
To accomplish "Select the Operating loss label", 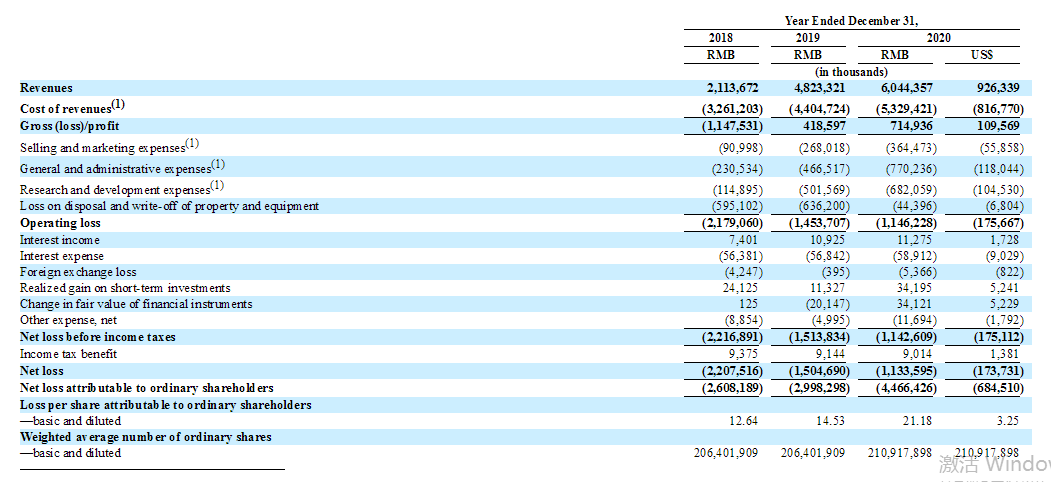I will (x=60, y=223).
